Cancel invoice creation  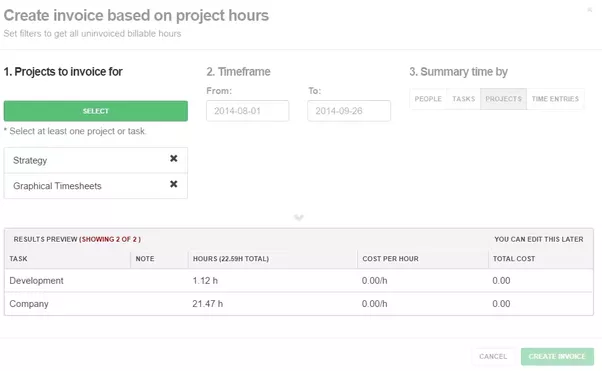click(x=493, y=356)
